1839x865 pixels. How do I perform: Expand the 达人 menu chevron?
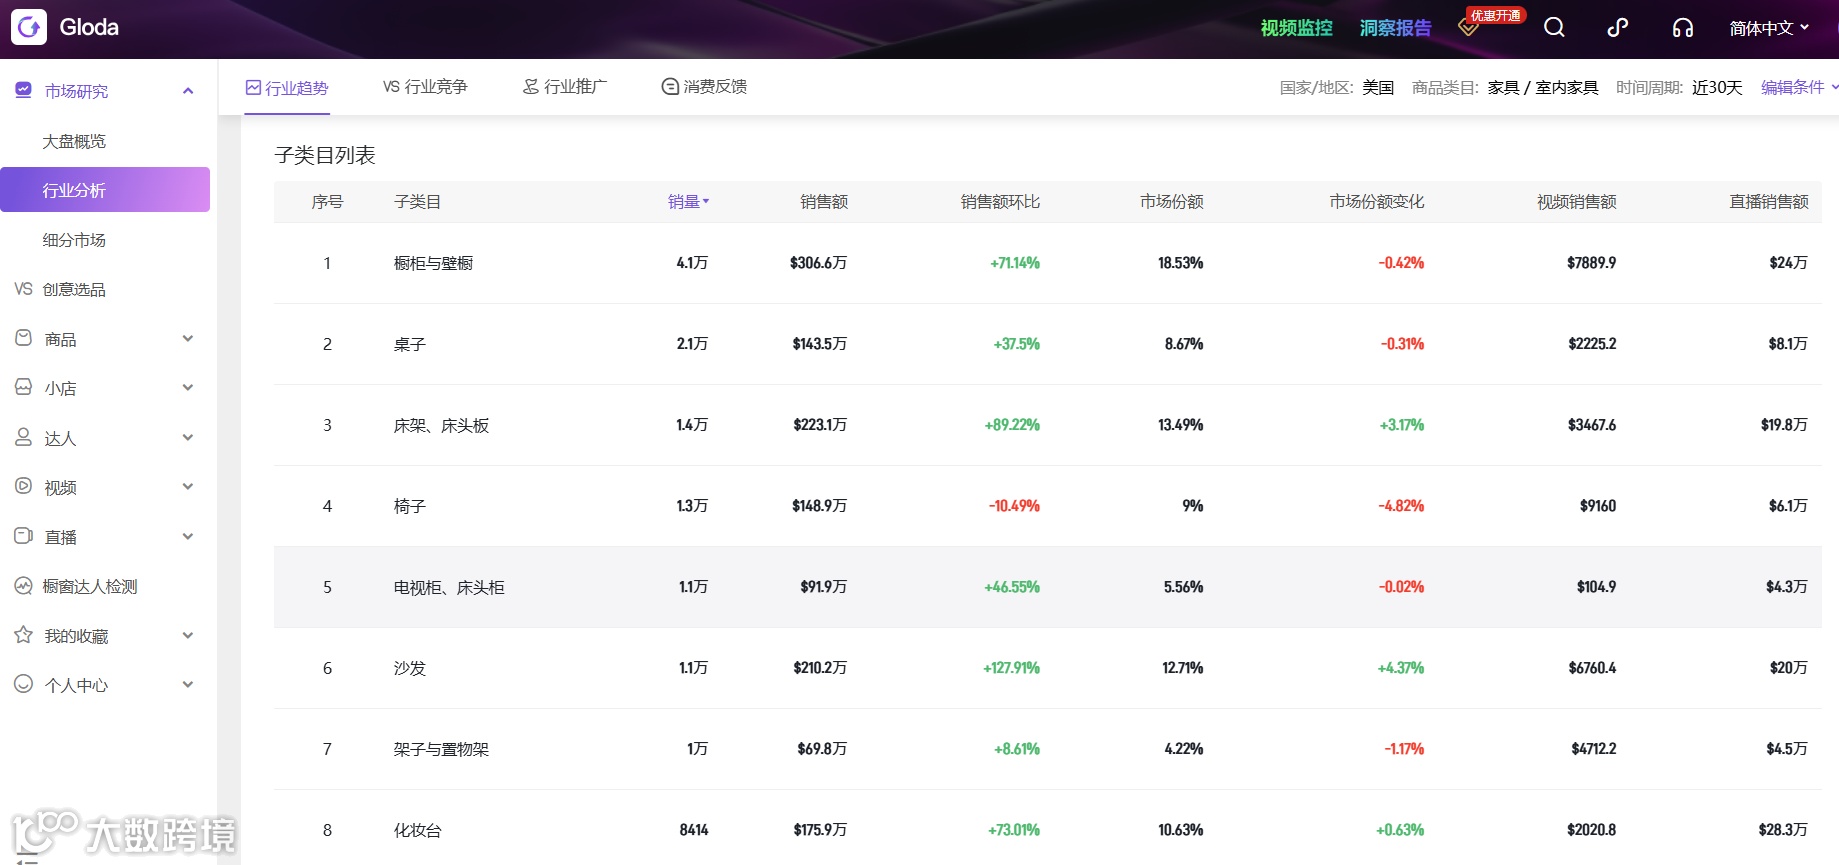(x=188, y=438)
